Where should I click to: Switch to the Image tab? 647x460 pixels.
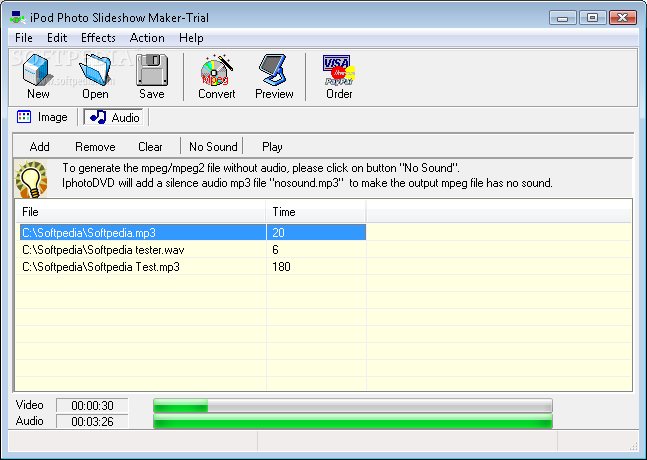point(42,117)
